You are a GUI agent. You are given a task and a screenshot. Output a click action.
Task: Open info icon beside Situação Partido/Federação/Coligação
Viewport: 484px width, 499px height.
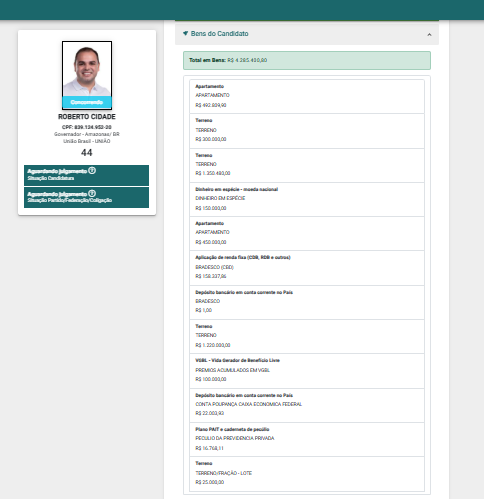[92, 193]
